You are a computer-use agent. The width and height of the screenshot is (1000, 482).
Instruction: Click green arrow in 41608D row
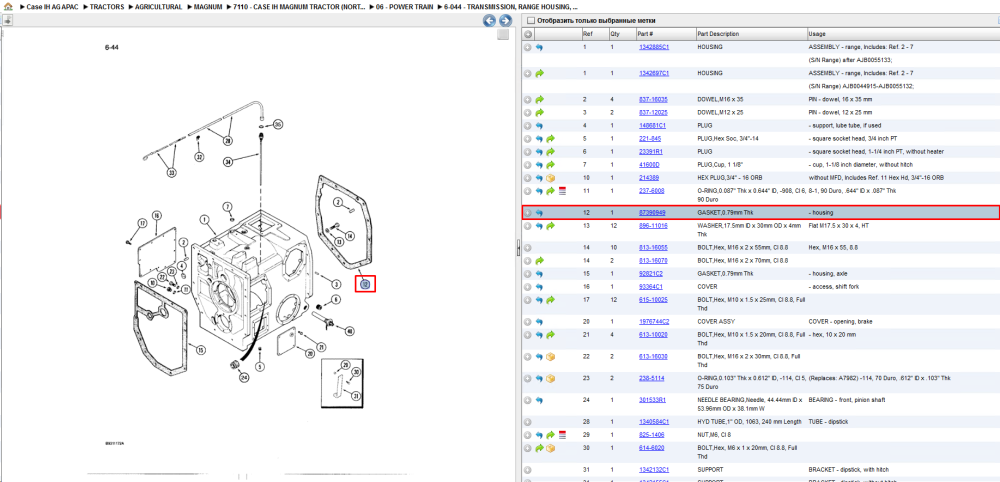click(x=550, y=164)
